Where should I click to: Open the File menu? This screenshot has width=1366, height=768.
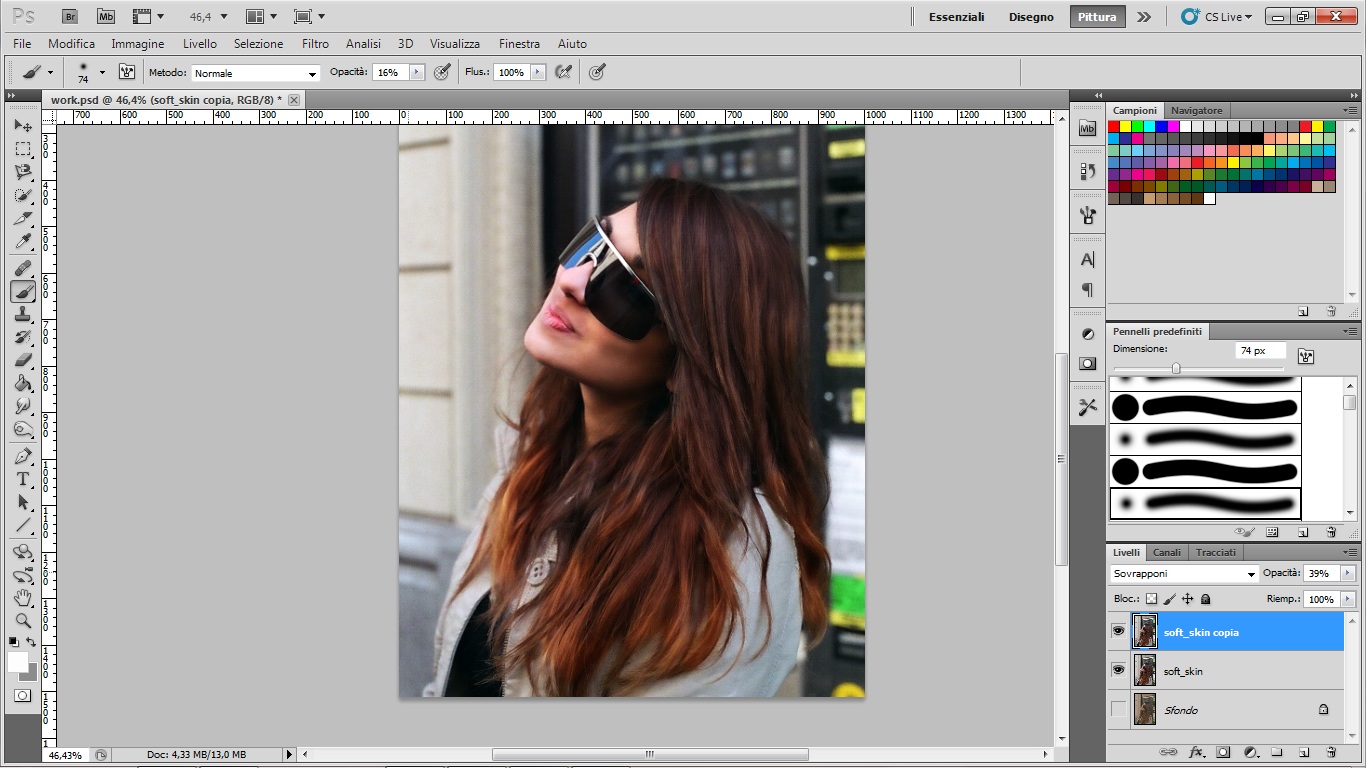click(x=22, y=44)
